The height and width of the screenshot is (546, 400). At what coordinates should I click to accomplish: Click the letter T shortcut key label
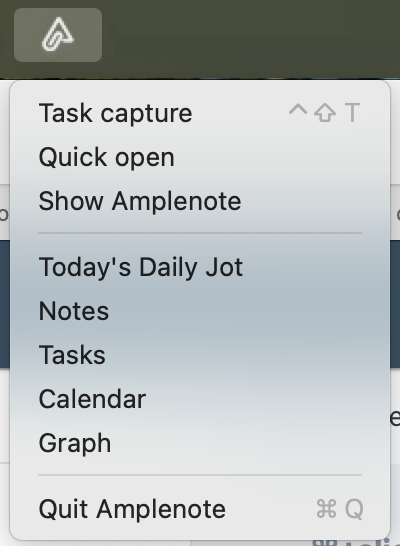(352, 113)
